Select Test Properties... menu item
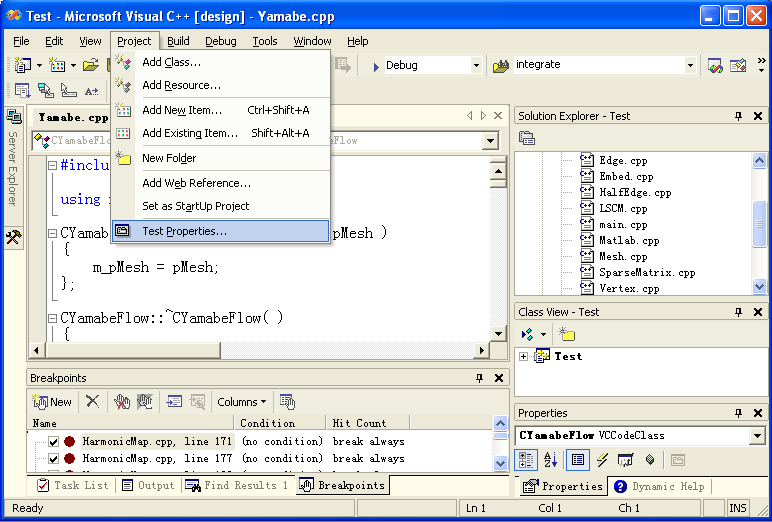772x522 pixels. [184, 231]
